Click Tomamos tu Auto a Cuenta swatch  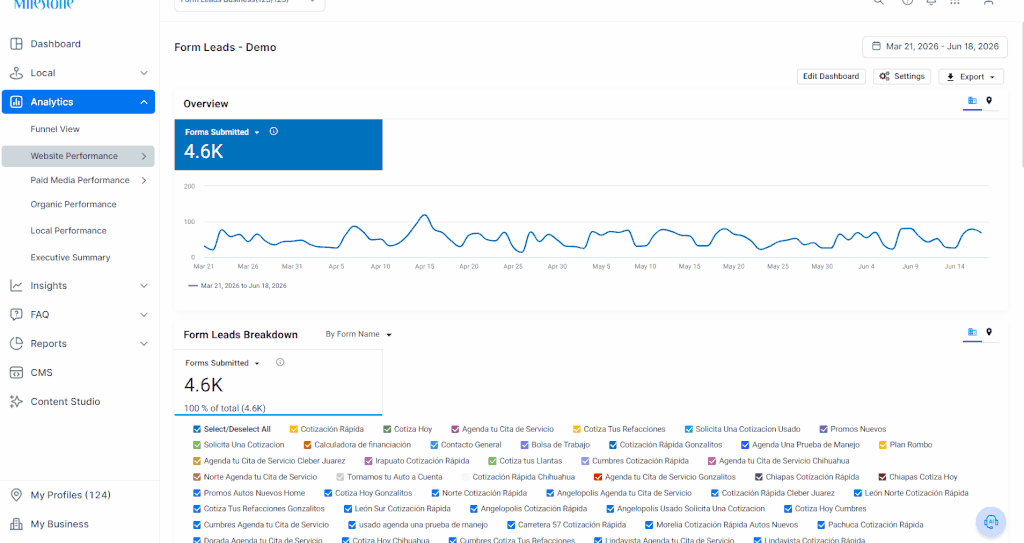[340, 477]
